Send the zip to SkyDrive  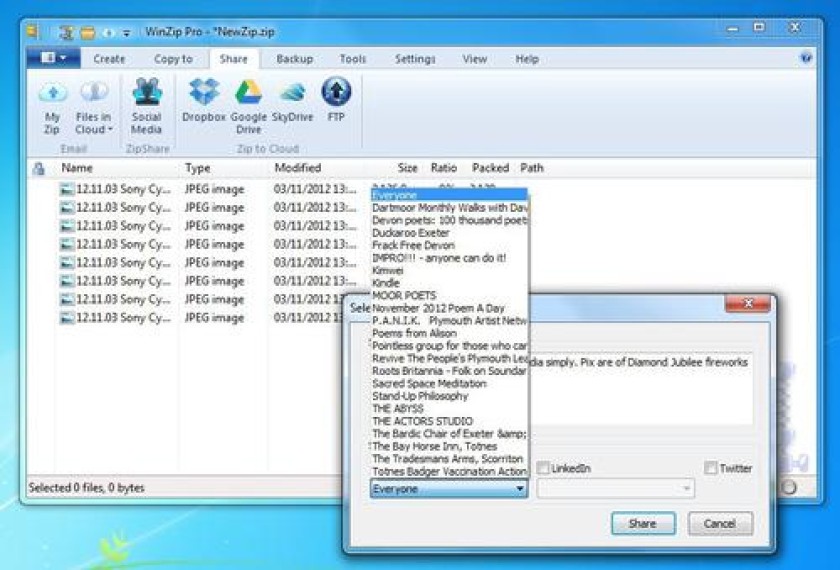coord(292,100)
